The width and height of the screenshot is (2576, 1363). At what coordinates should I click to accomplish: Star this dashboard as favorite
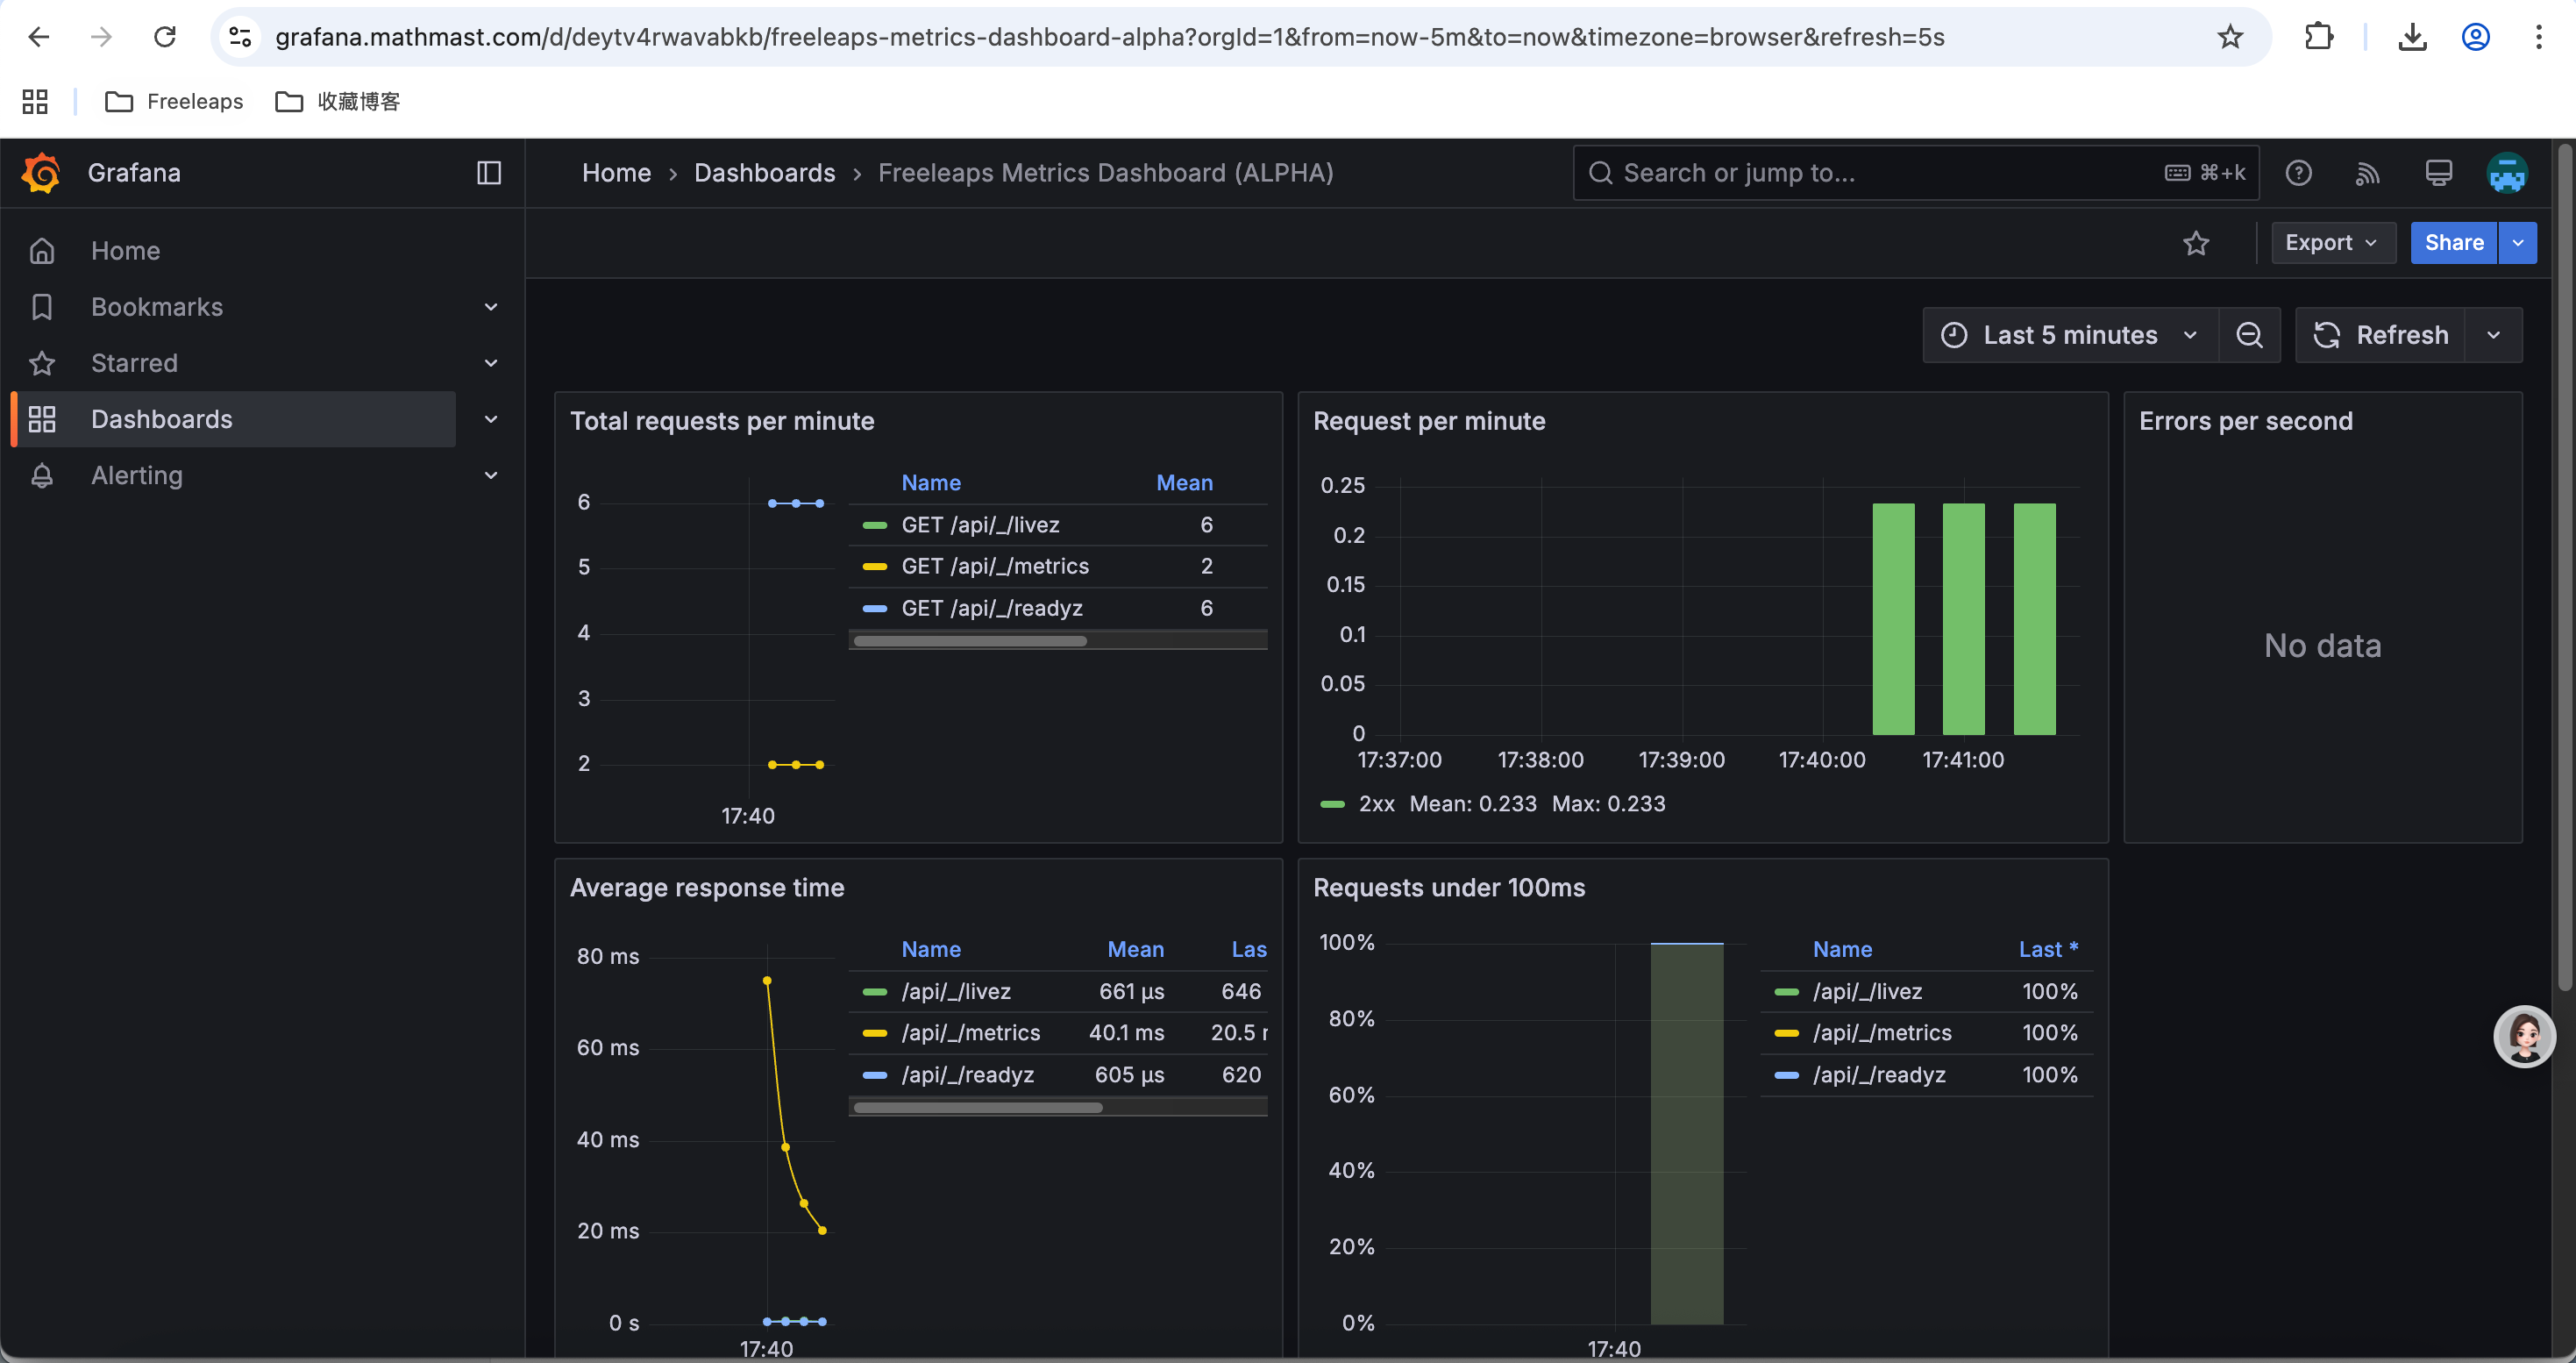[2196, 243]
